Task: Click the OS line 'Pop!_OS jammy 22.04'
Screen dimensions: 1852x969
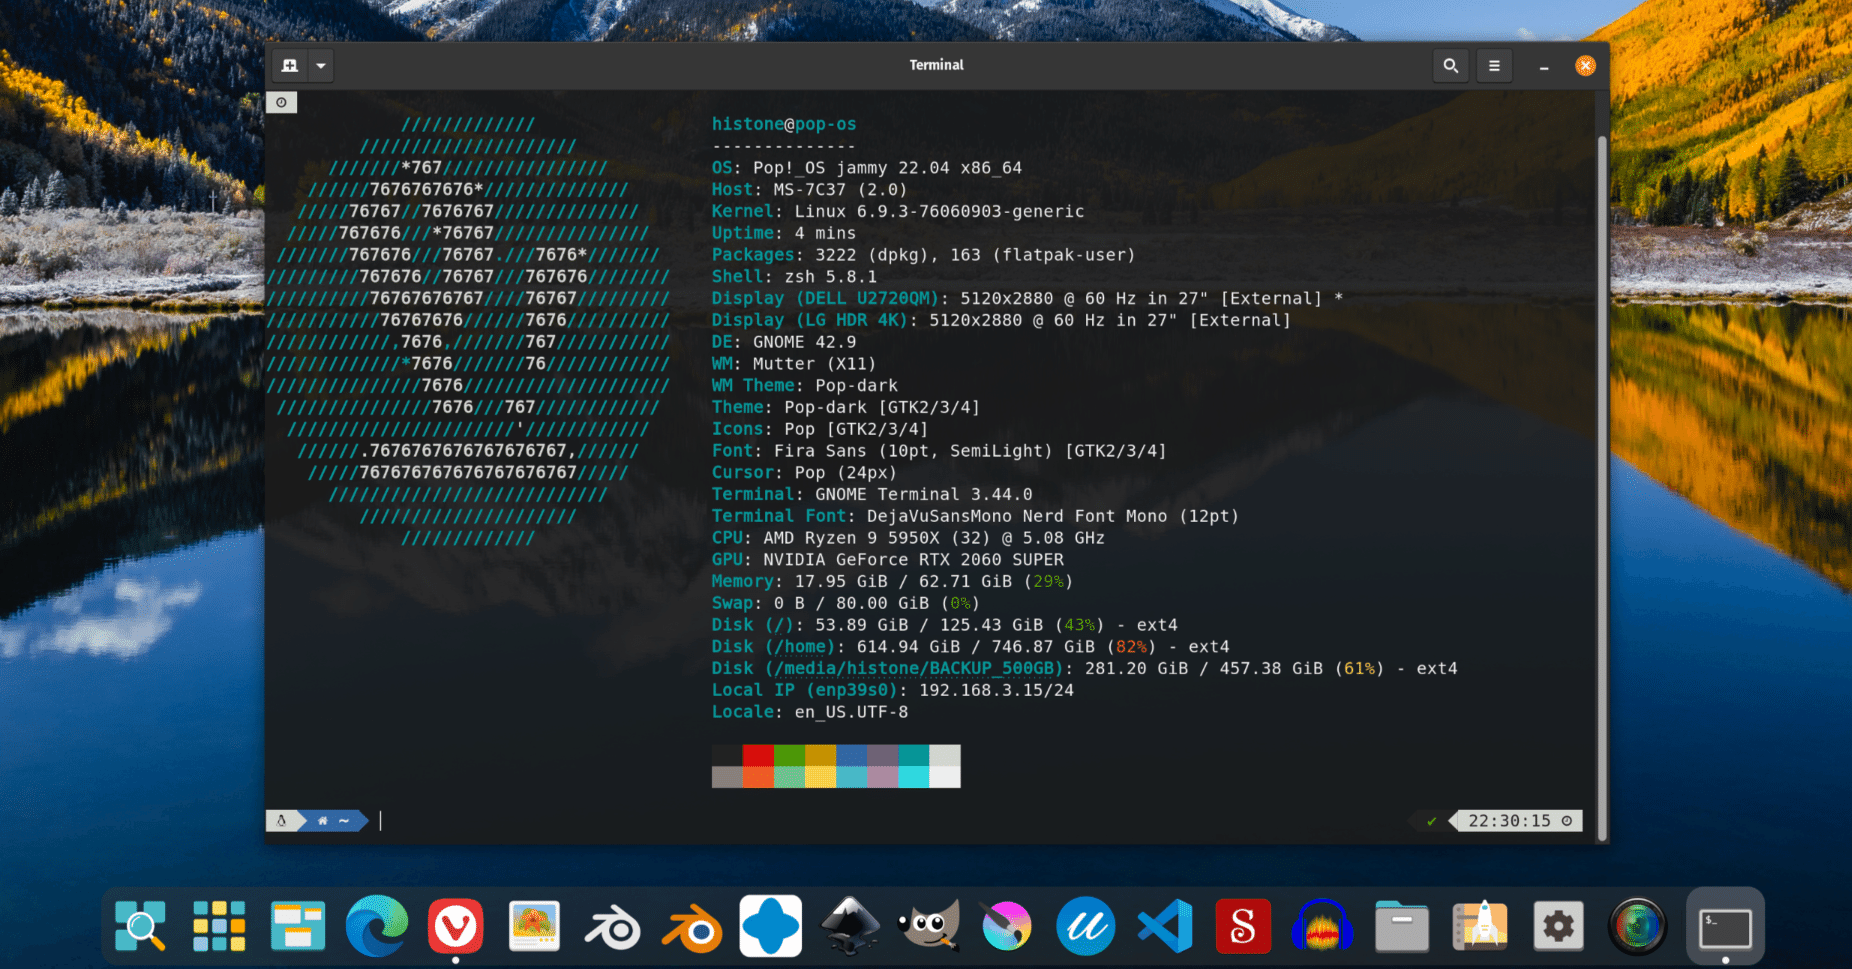Action: tap(867, 168)
